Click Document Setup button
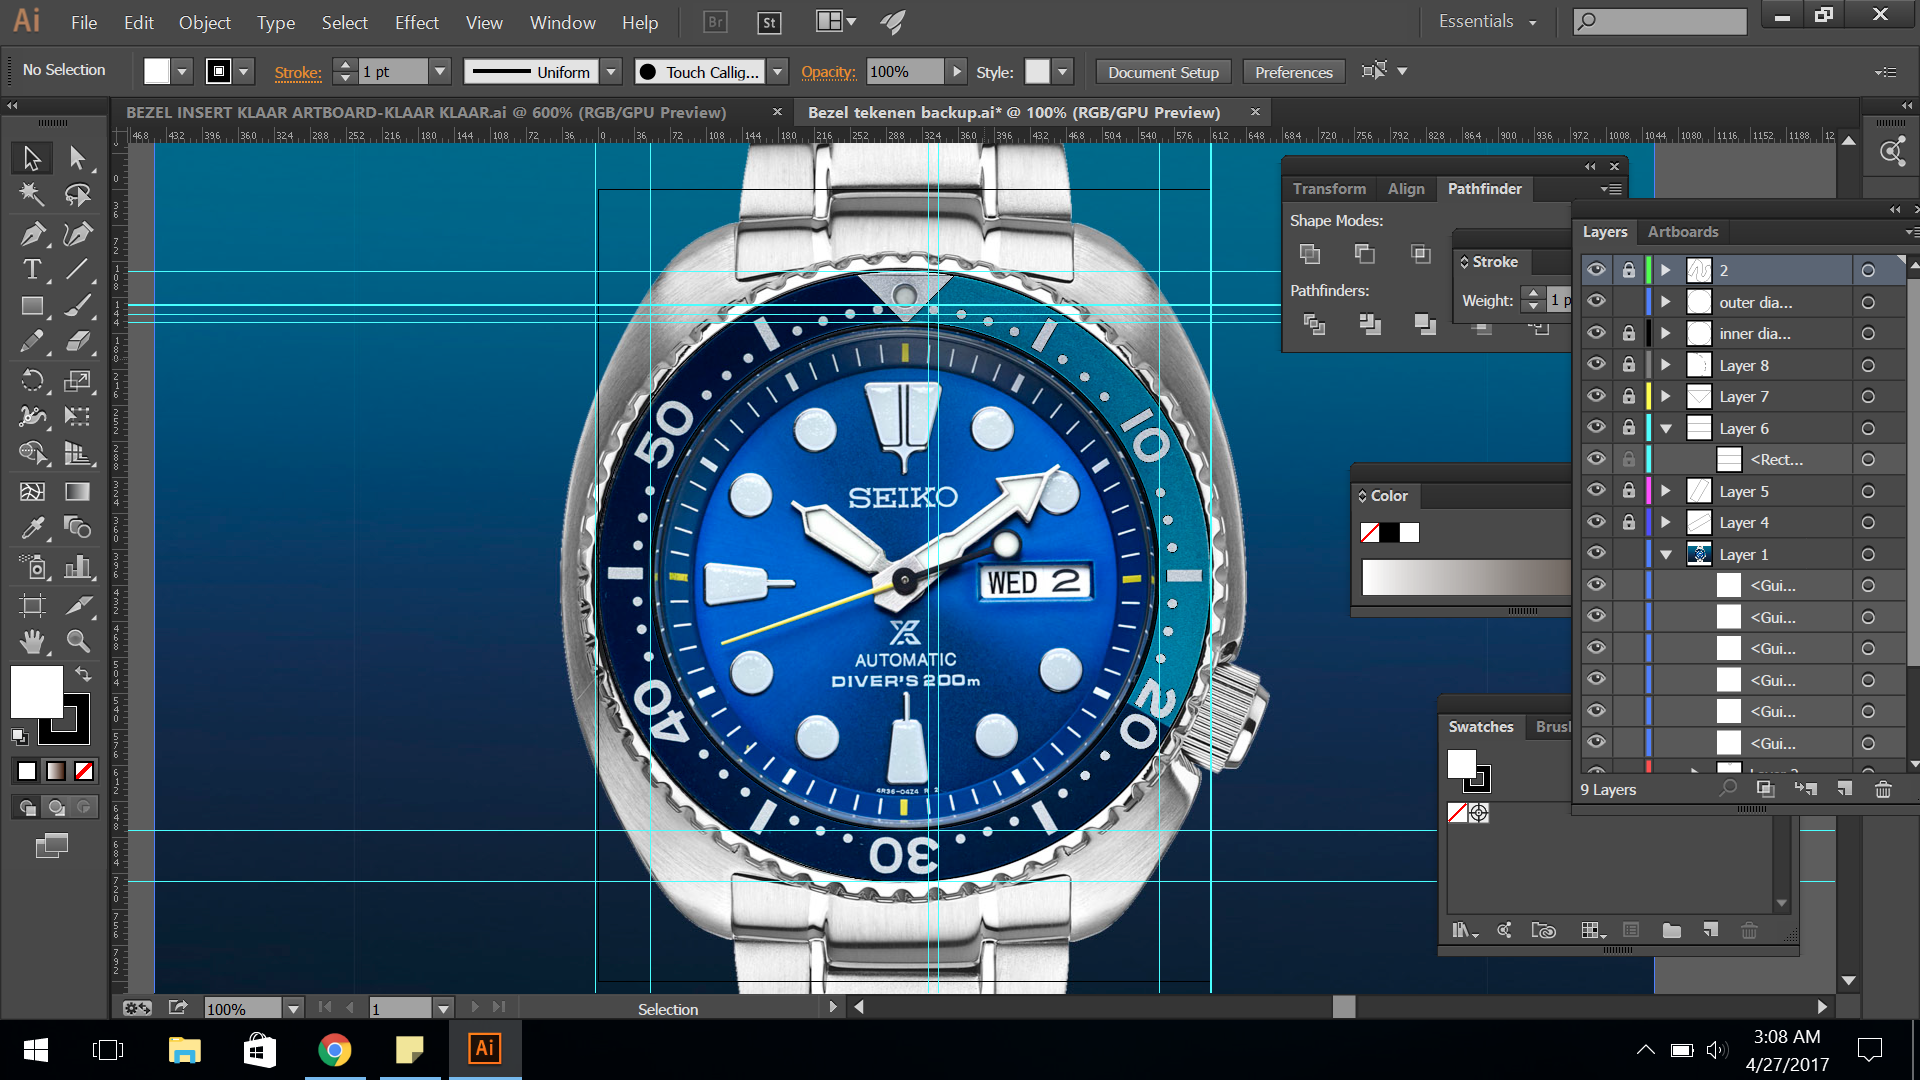The width and height of the screenshot is (1920, 1080). click(1163, 72)
